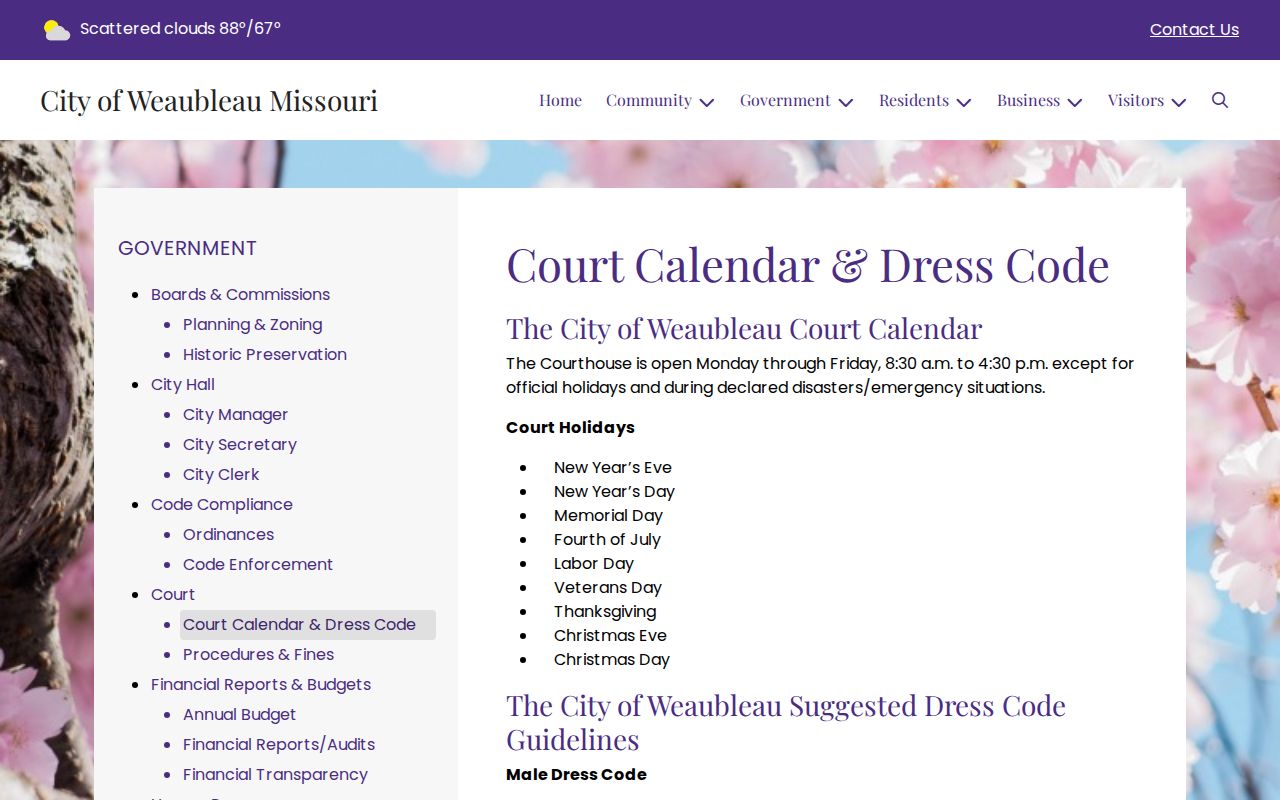Click the scattered clouds weather icon
The height and width of the screenshot is (800, 1280).
(57, 30)
